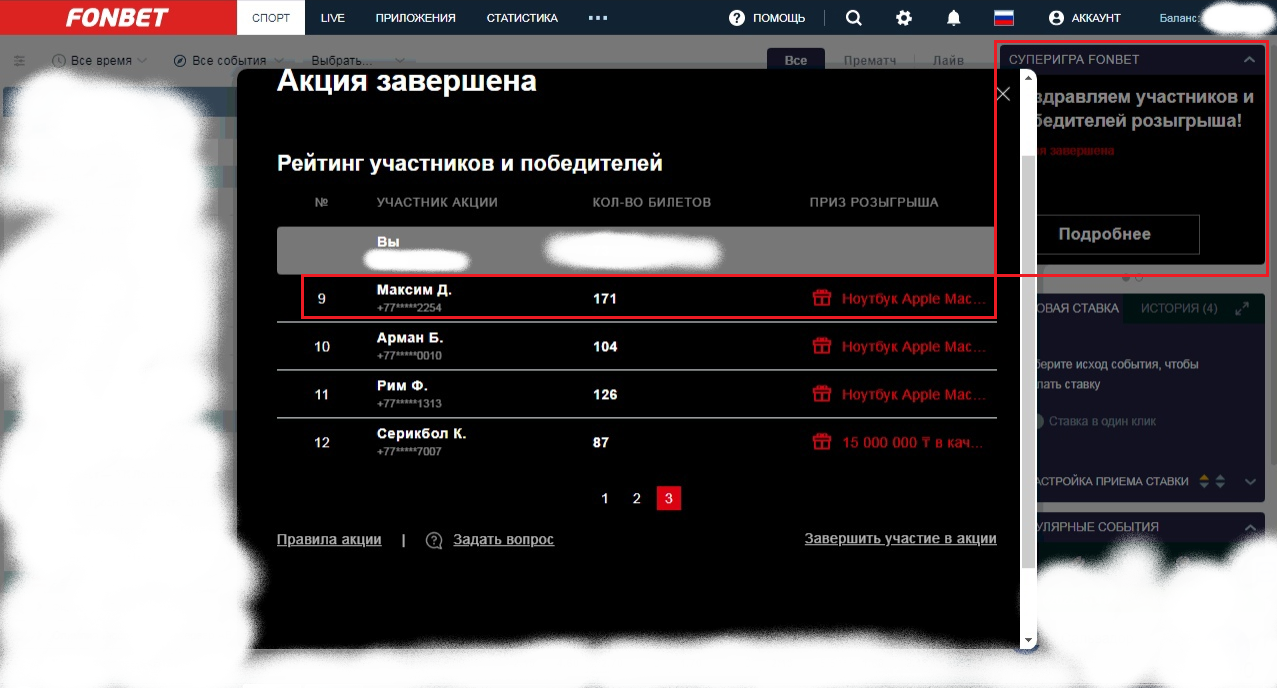1277x688 pixels.
Task: Collapse the Суперигра Fonbet panel
Action: (x=1249, y=60)
